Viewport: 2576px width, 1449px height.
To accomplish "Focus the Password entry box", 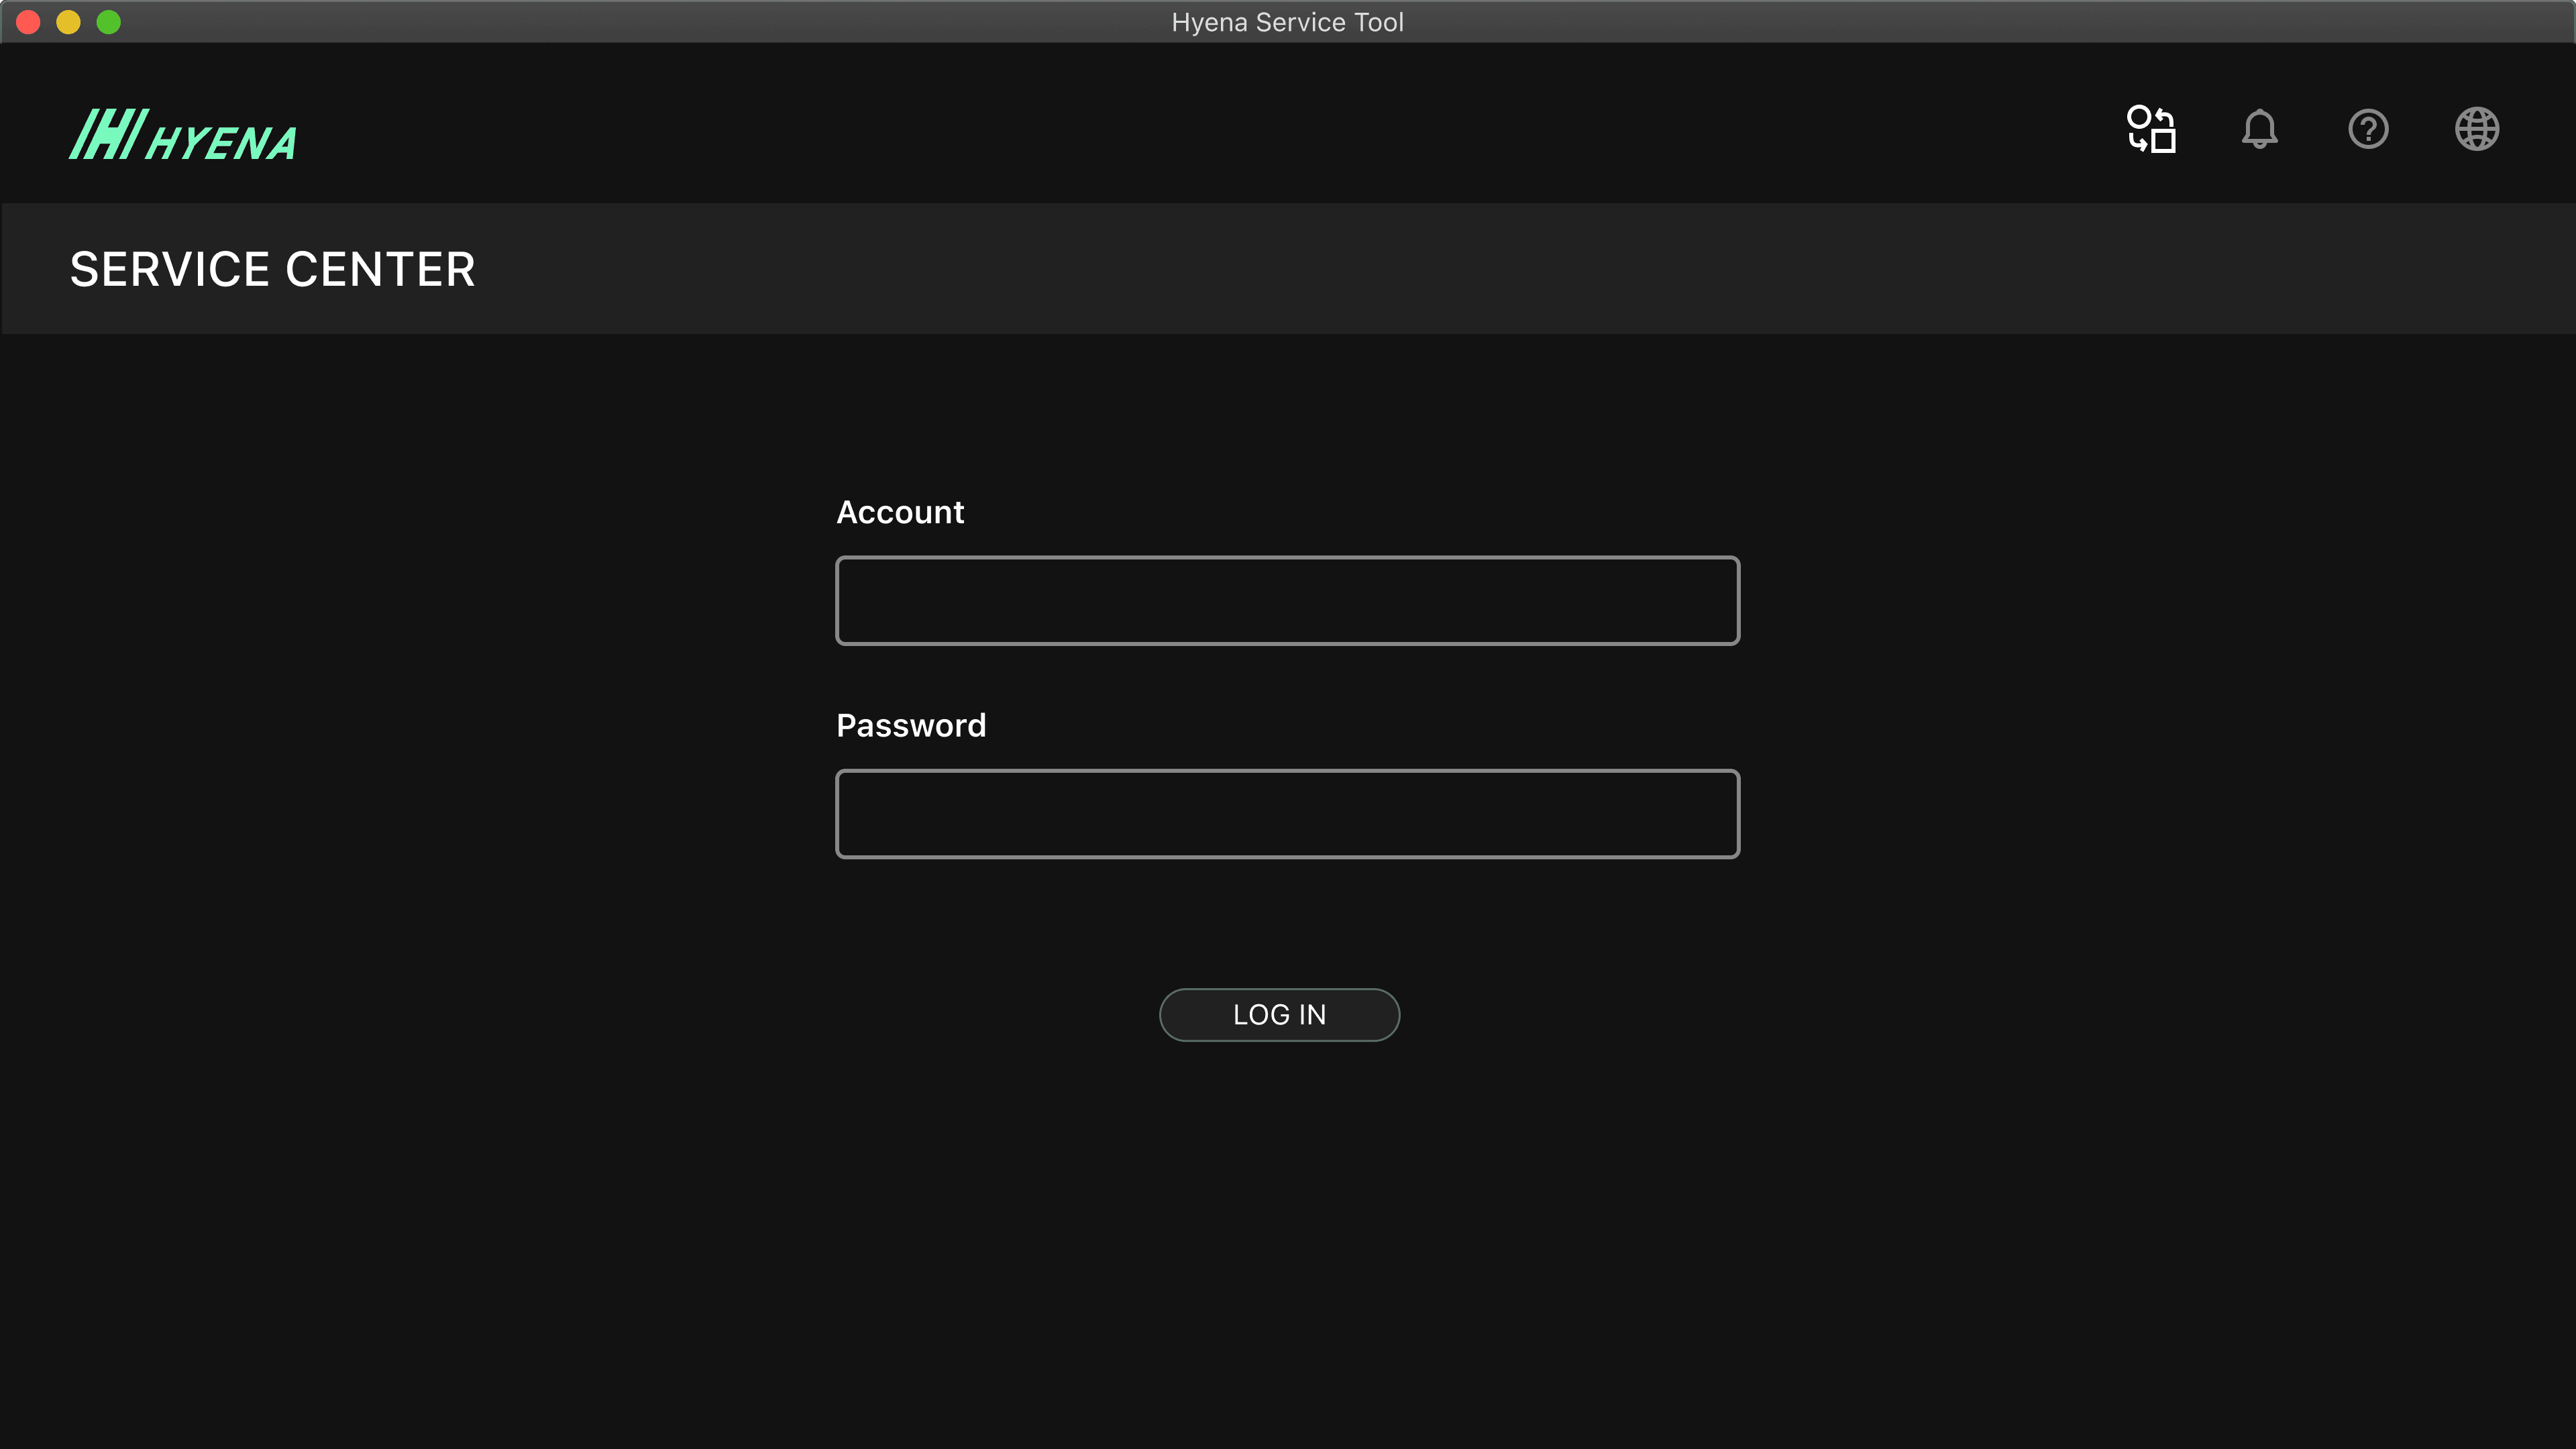I will [1287, 813].
